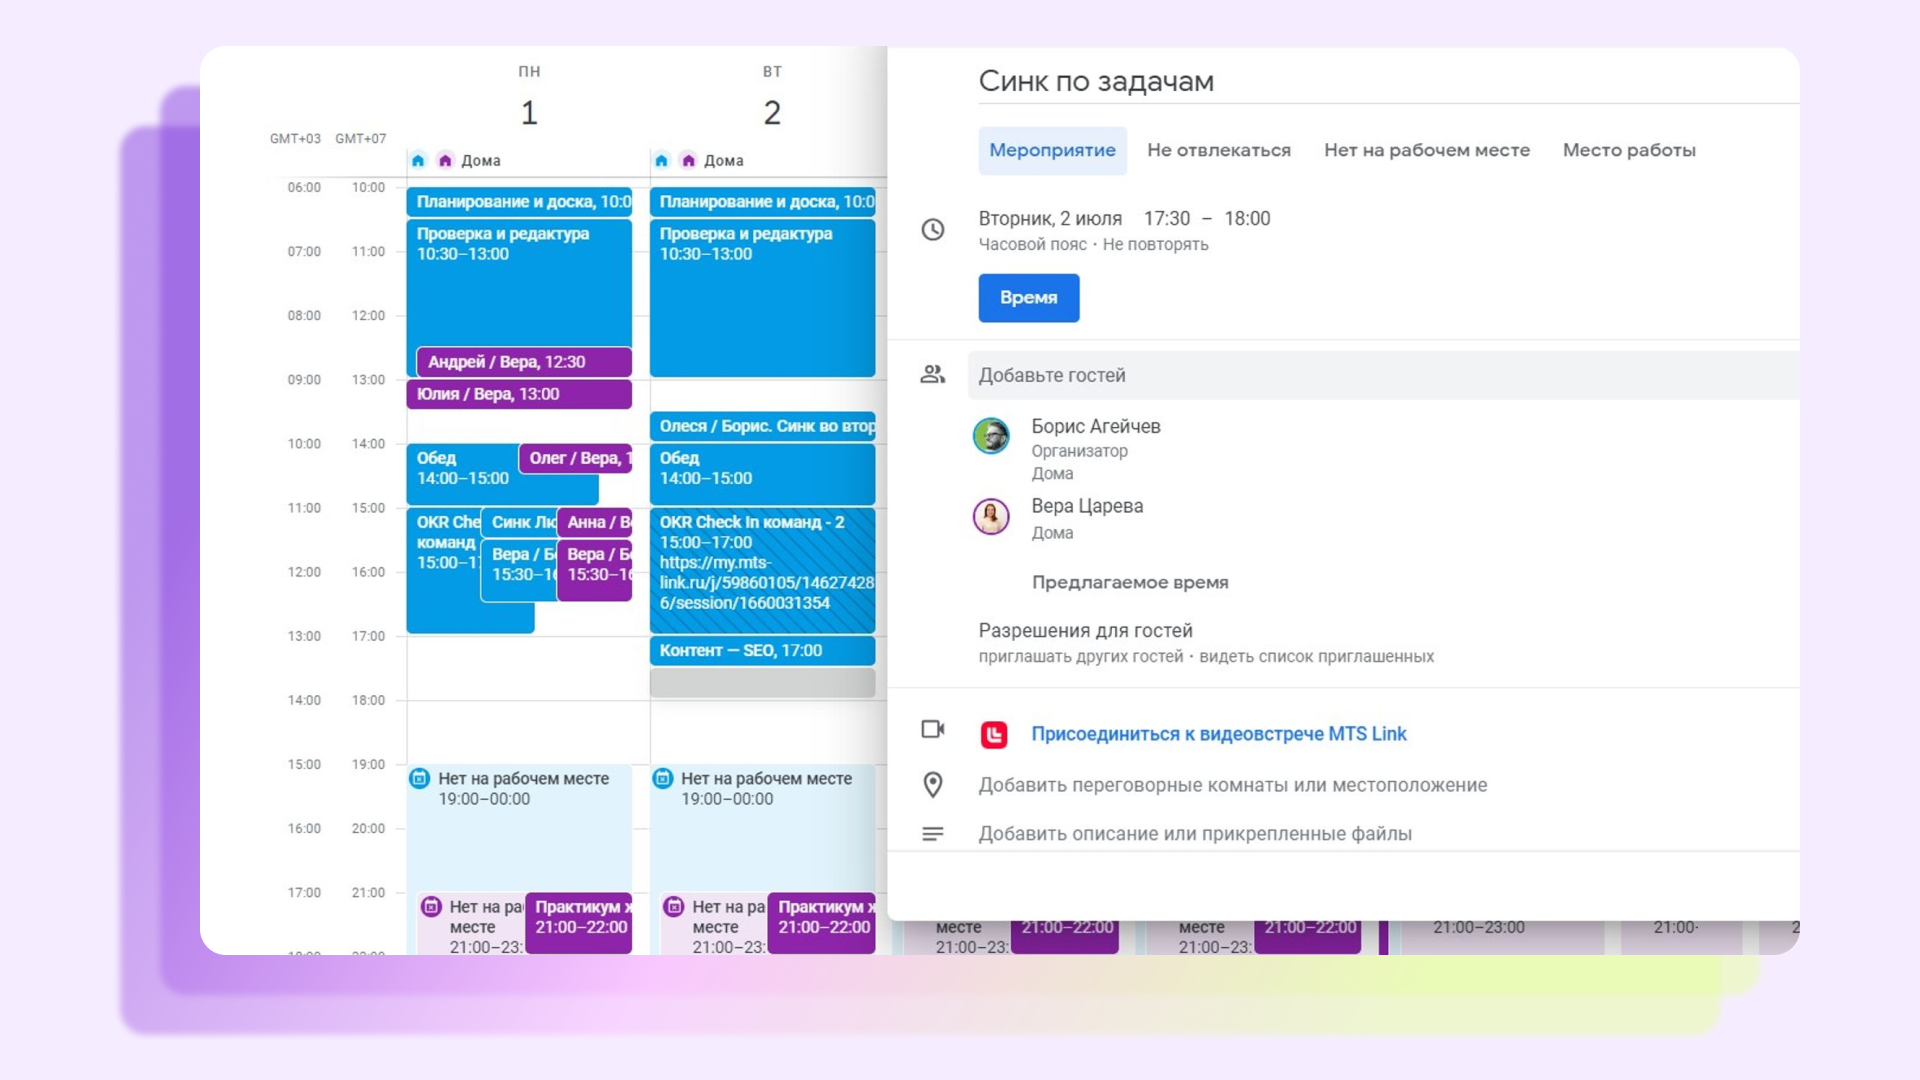Select Monday date number 1
The image size is (1920, 1080).
[529, 113]
